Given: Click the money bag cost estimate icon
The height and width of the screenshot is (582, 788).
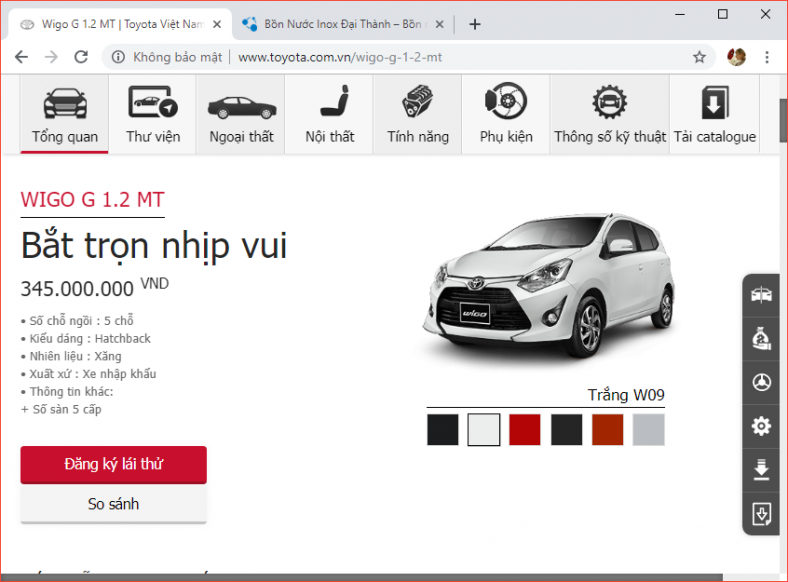Looking at the screenshot, I should point(761,339).
